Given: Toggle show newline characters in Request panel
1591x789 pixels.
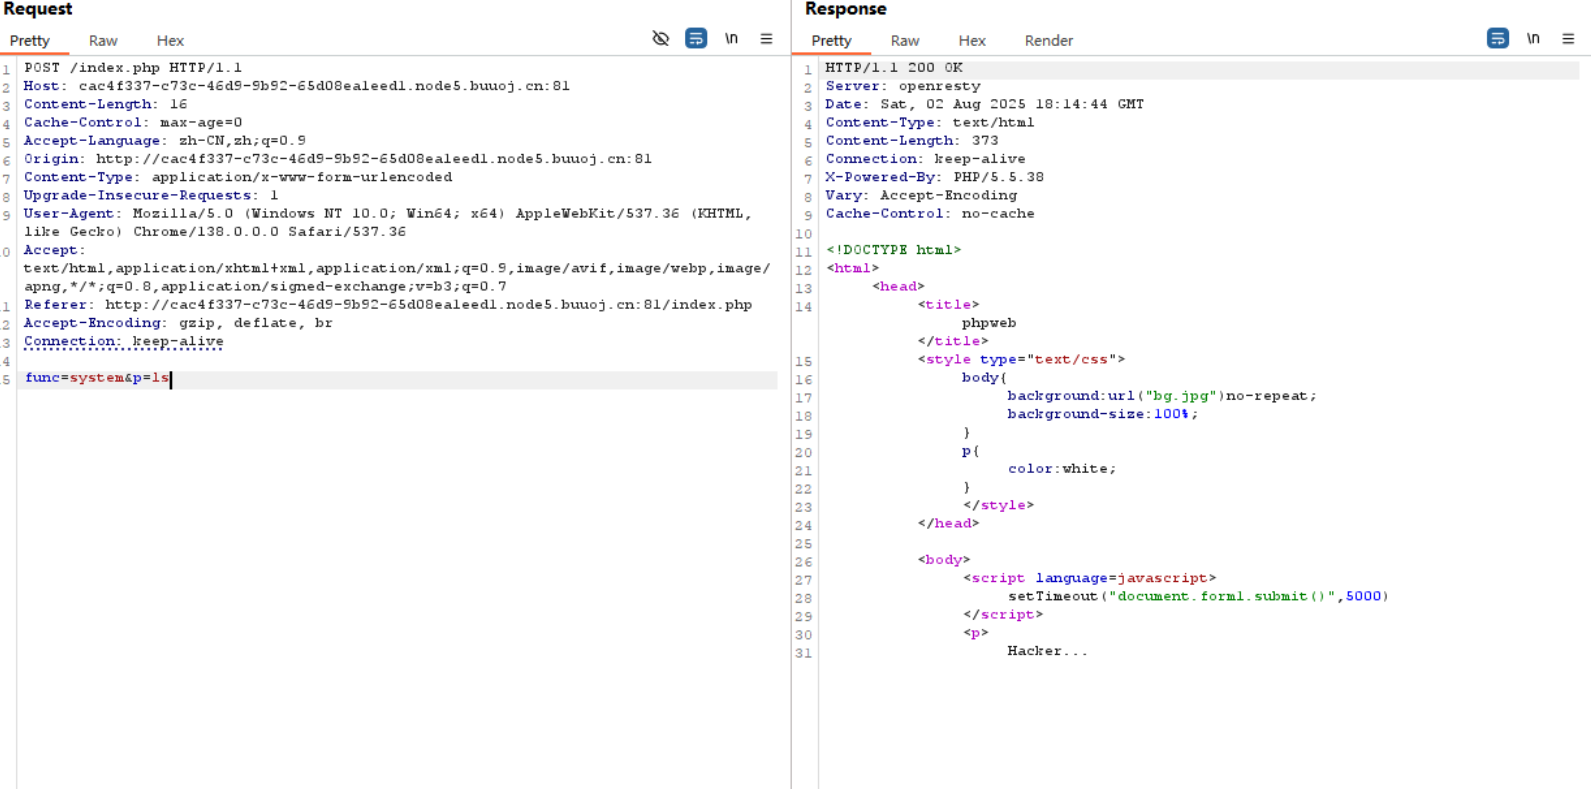Looking at the screenshot, I should [732, 39].
